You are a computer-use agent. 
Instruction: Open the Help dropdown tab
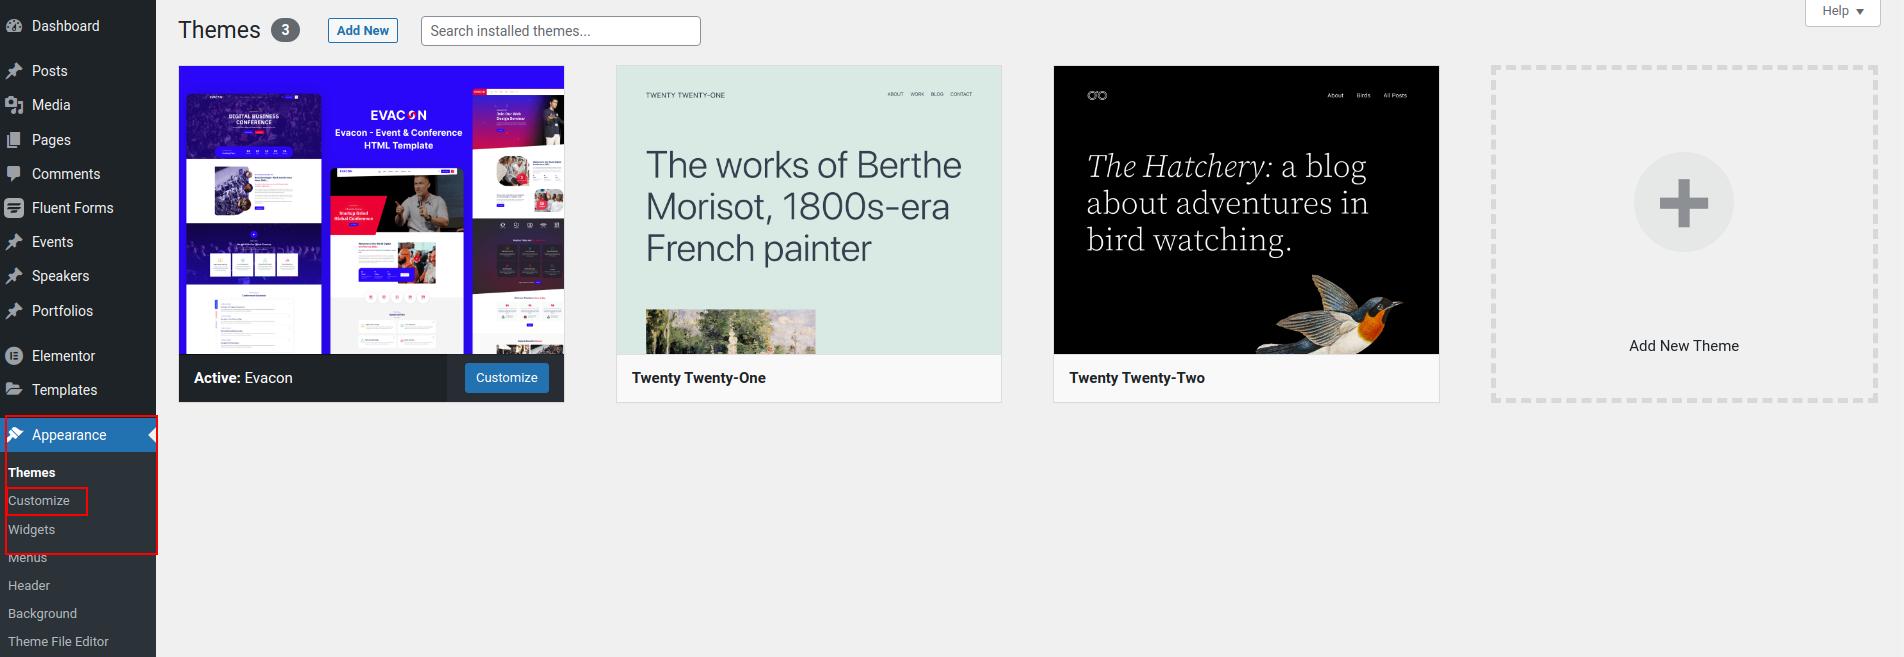(1842, 12)
